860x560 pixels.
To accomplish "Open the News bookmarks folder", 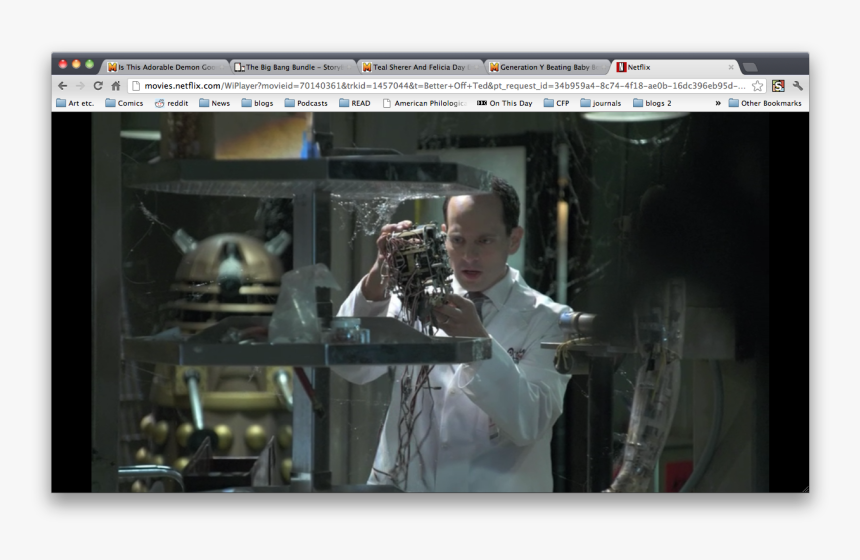I will tap(214, 103).
